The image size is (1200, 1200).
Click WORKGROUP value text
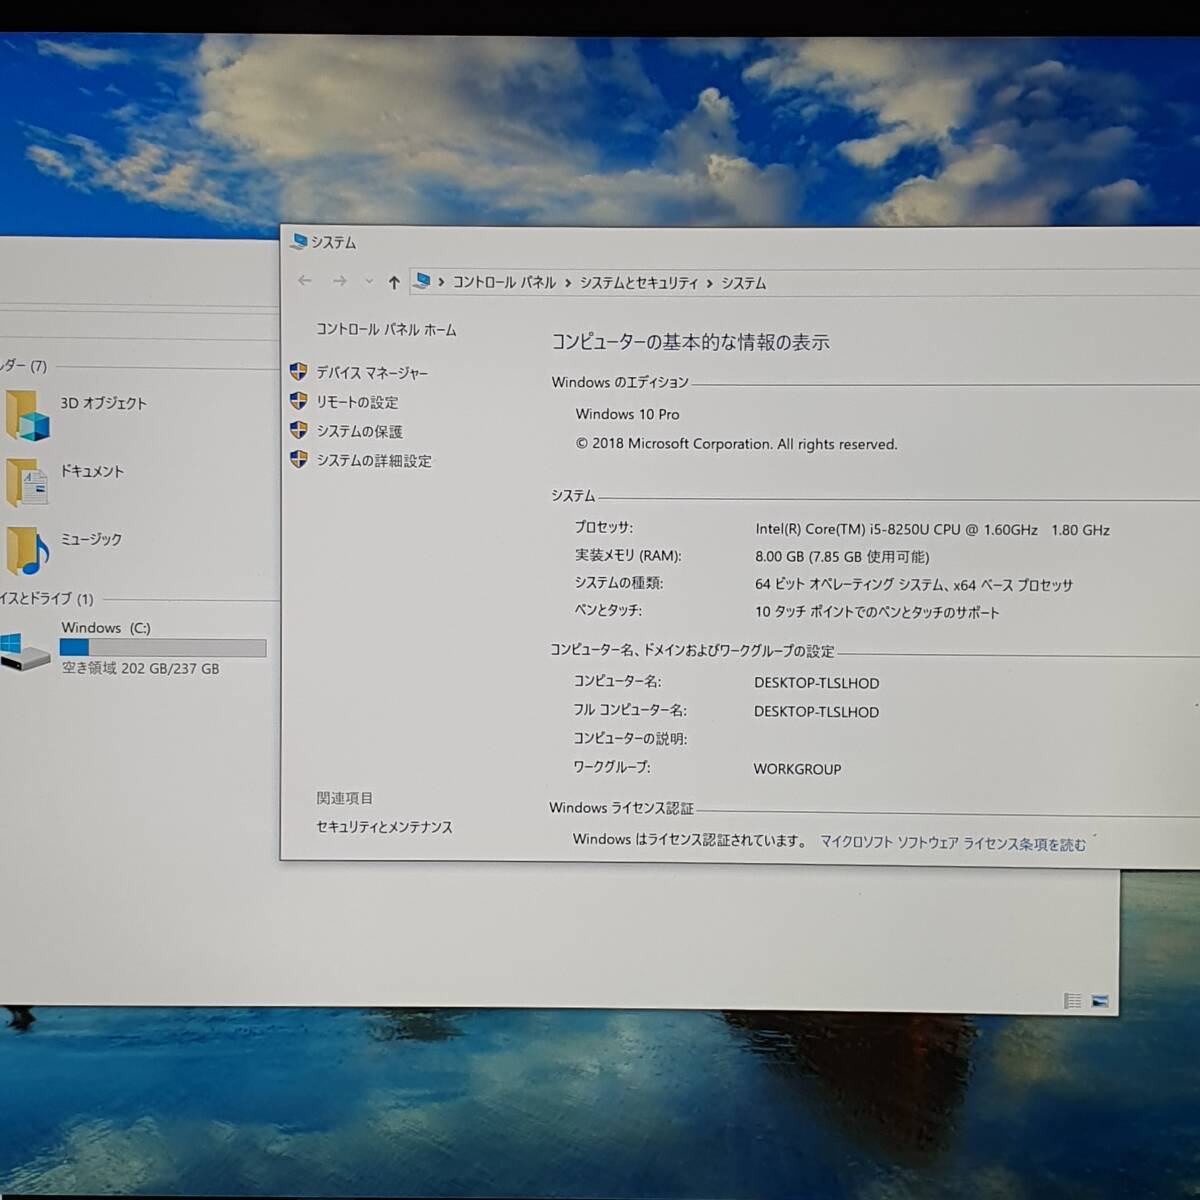(x=798, y=769)
